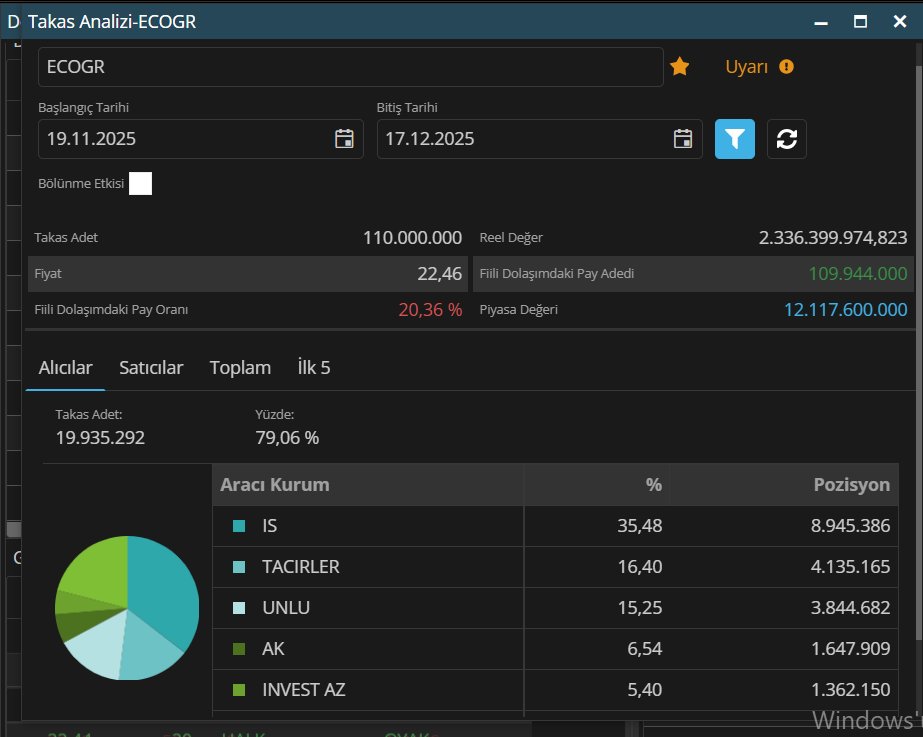923x737 pixels.
Task: Click the Fiili Dolaşımdaki Pay Adedi value 109.944.000
Action: click(858, 274)
